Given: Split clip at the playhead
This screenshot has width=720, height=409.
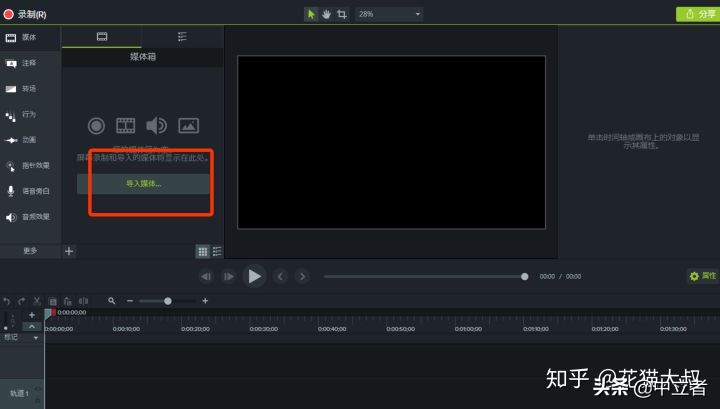Looking at the screenshot, I should (84, 301).
